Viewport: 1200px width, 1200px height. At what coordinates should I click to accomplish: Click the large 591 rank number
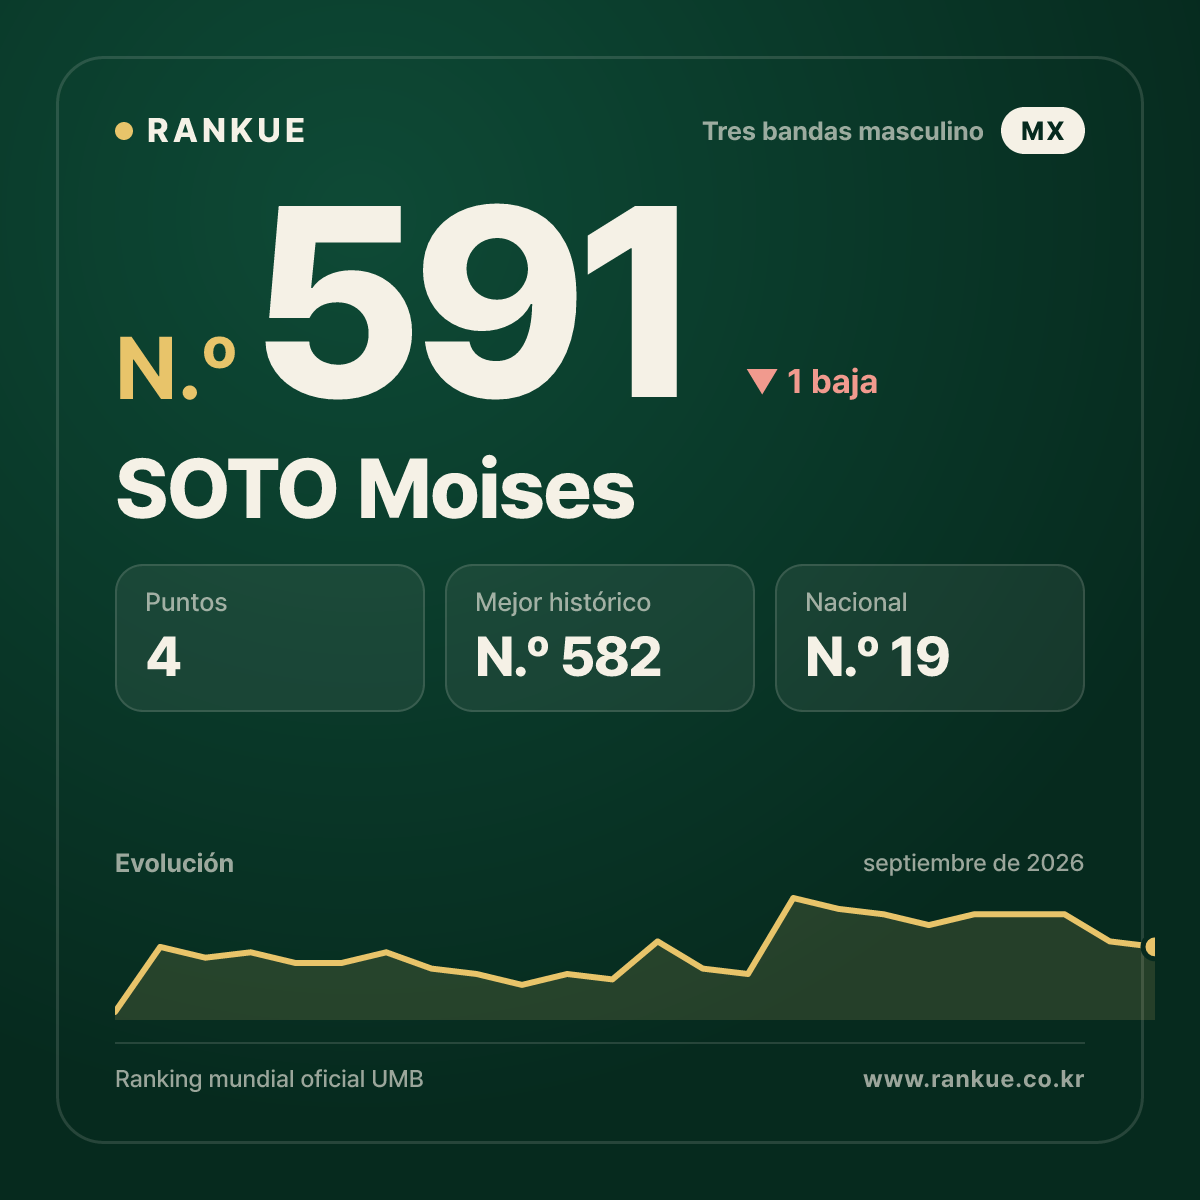click(473, 301)
